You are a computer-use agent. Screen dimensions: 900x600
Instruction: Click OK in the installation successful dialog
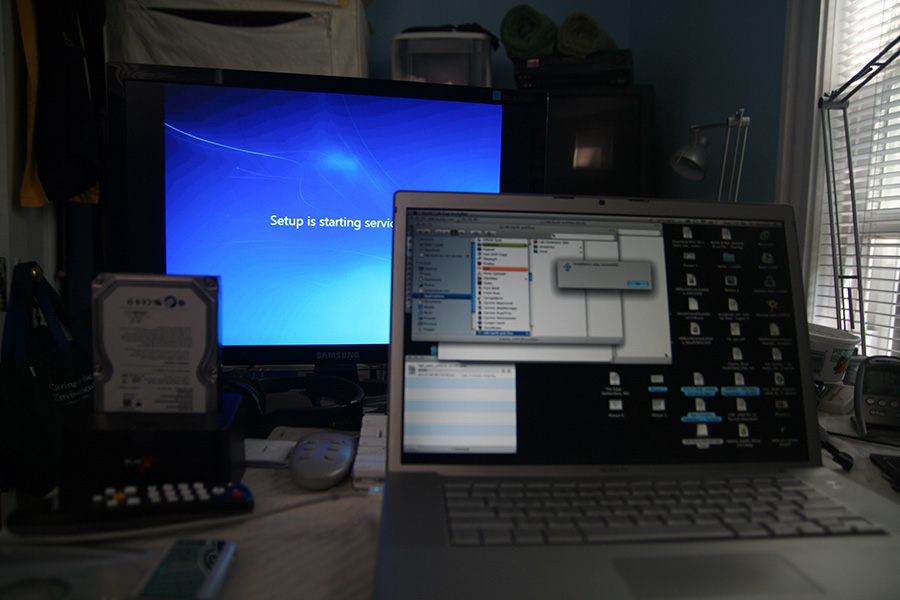click(x=636, y=283)
